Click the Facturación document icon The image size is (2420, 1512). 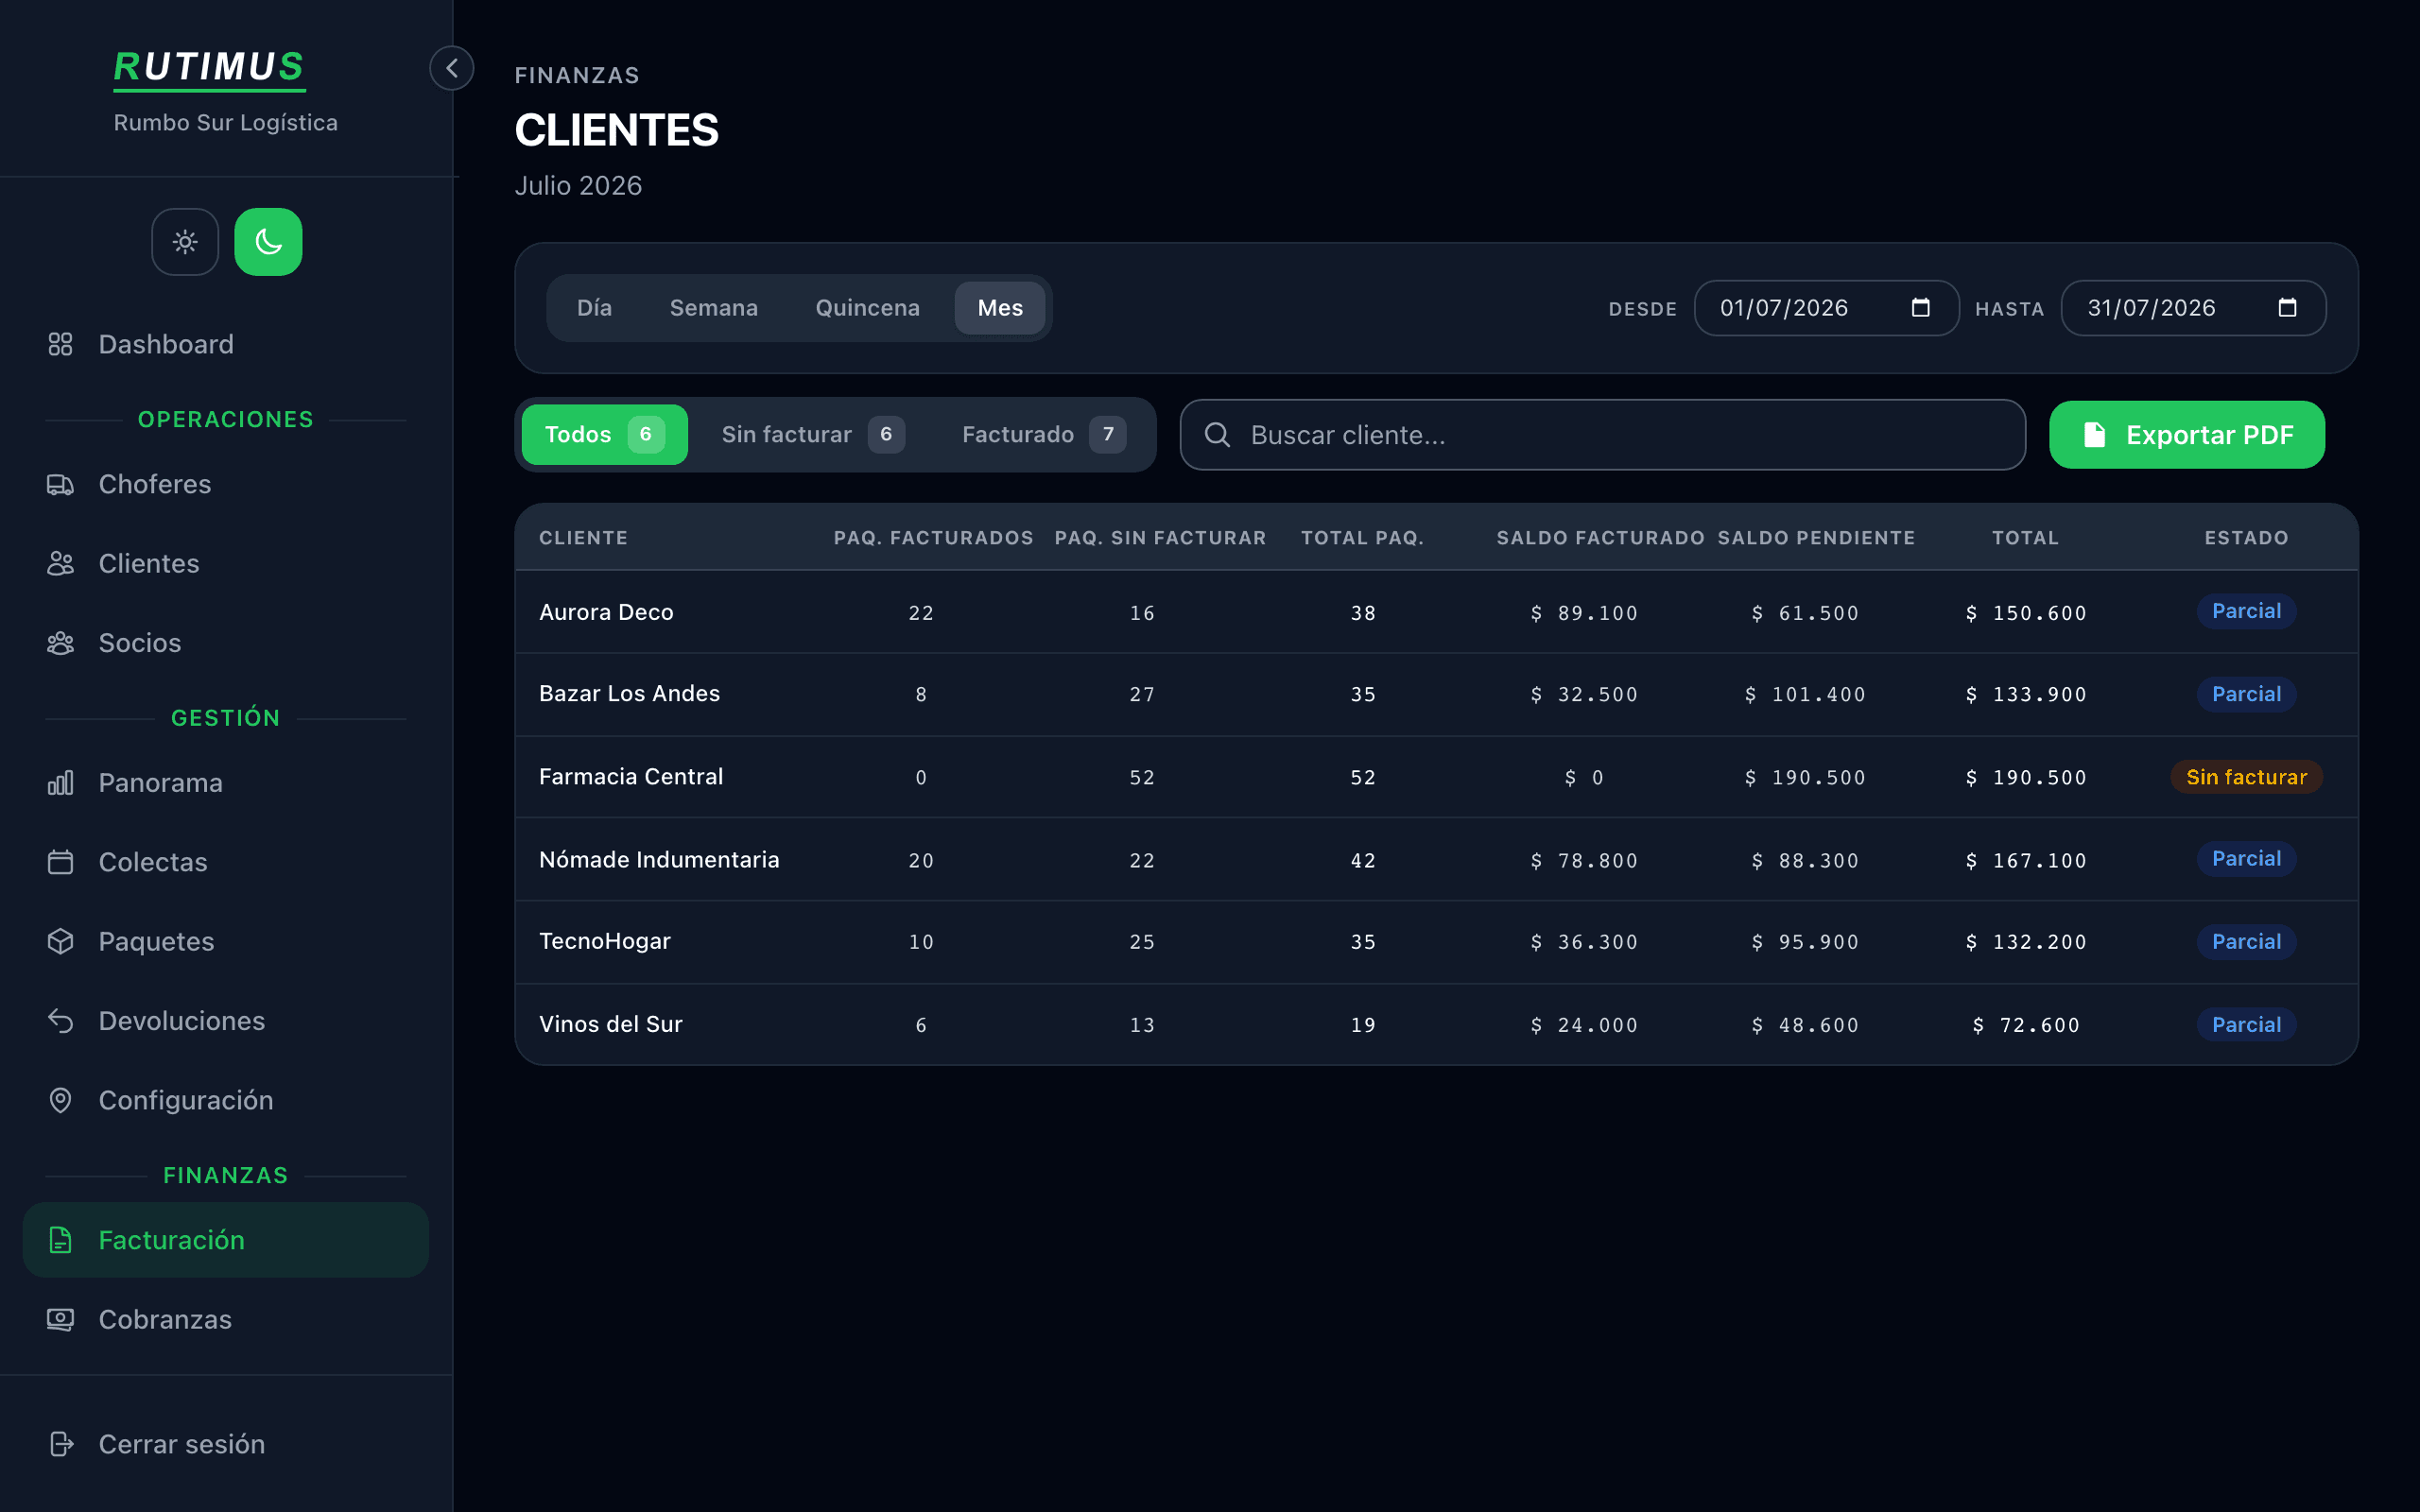[x=60, y=1240]
